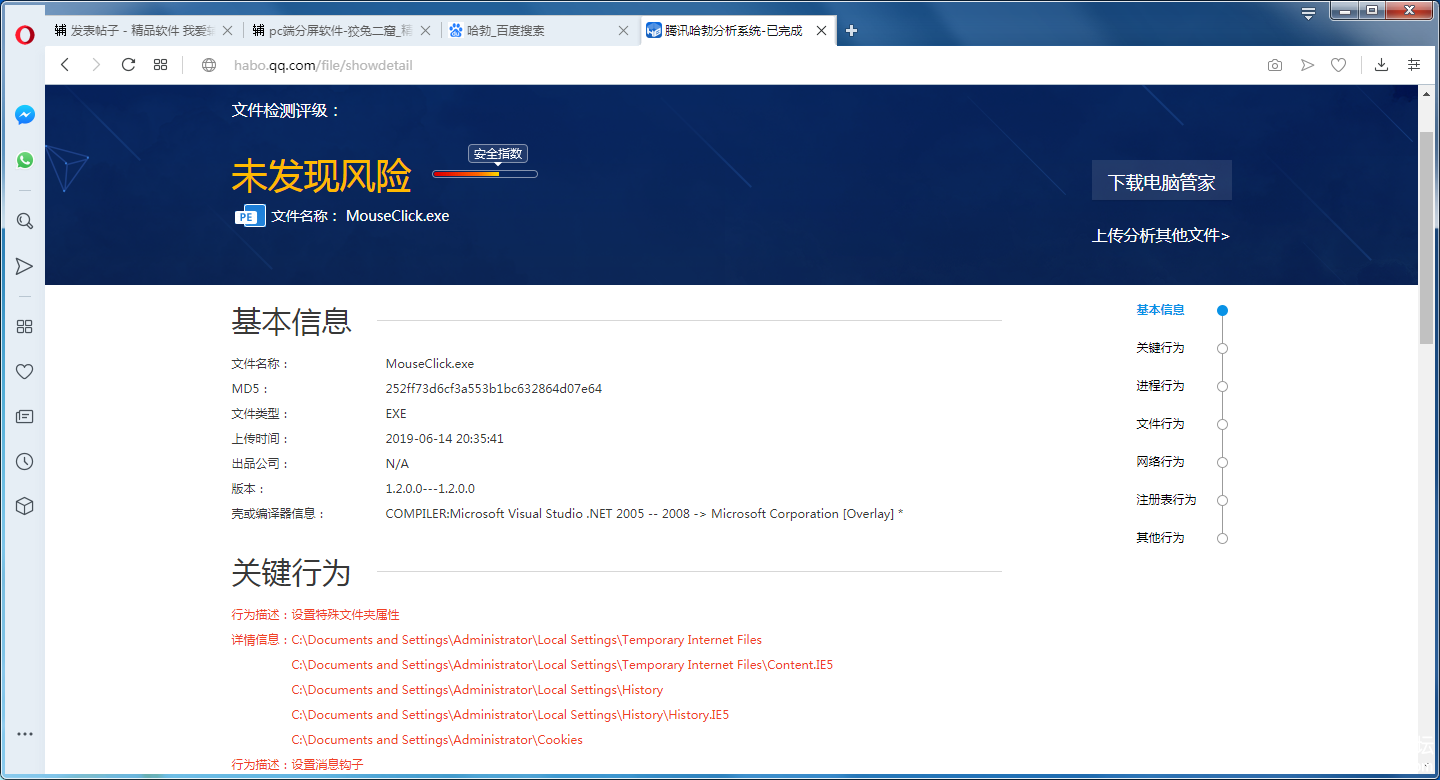Click the scrollbar up arrow

click(x=1427, y=94)
